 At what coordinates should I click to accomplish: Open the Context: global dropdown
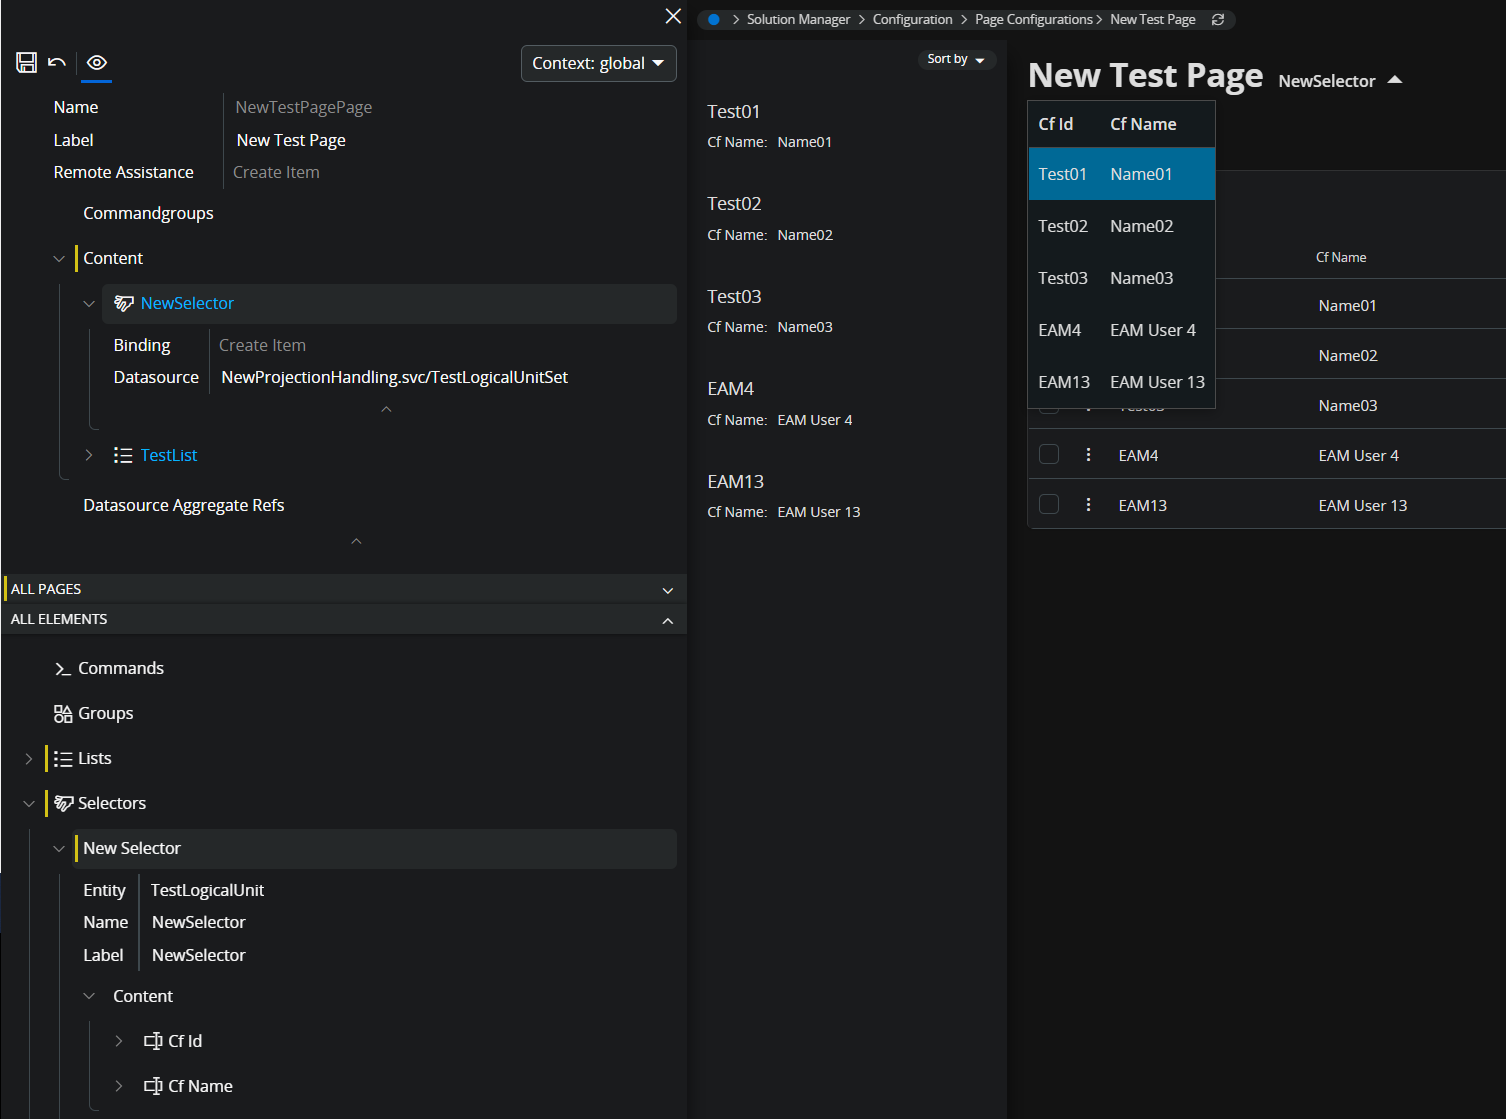pos(598,63)
